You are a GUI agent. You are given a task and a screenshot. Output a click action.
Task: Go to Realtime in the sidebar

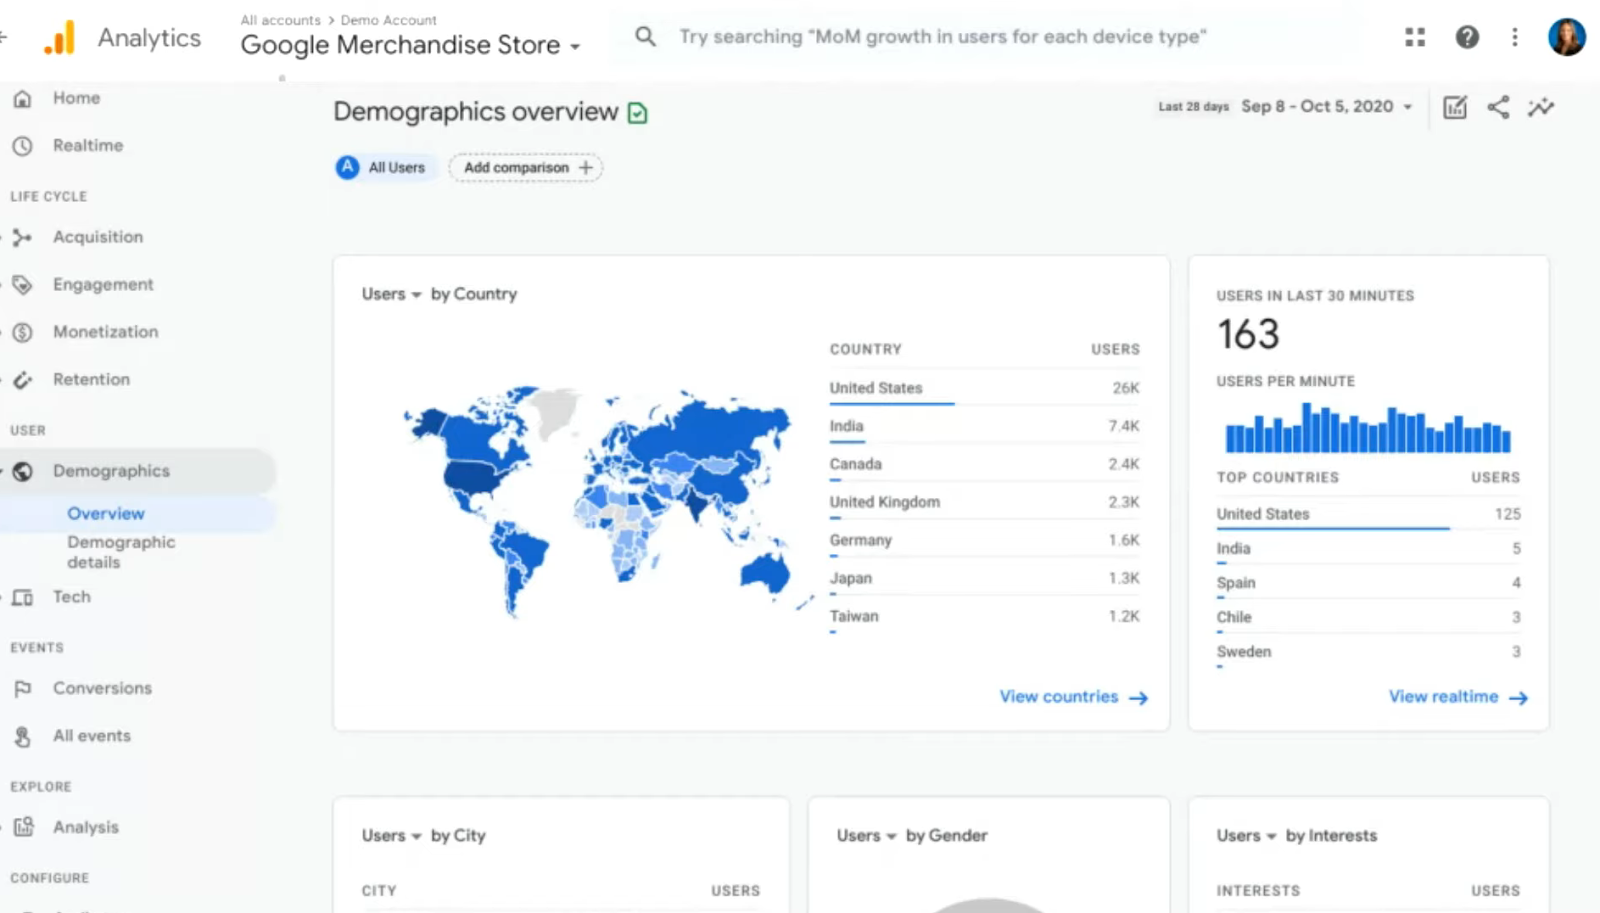[x=88, y=145]
